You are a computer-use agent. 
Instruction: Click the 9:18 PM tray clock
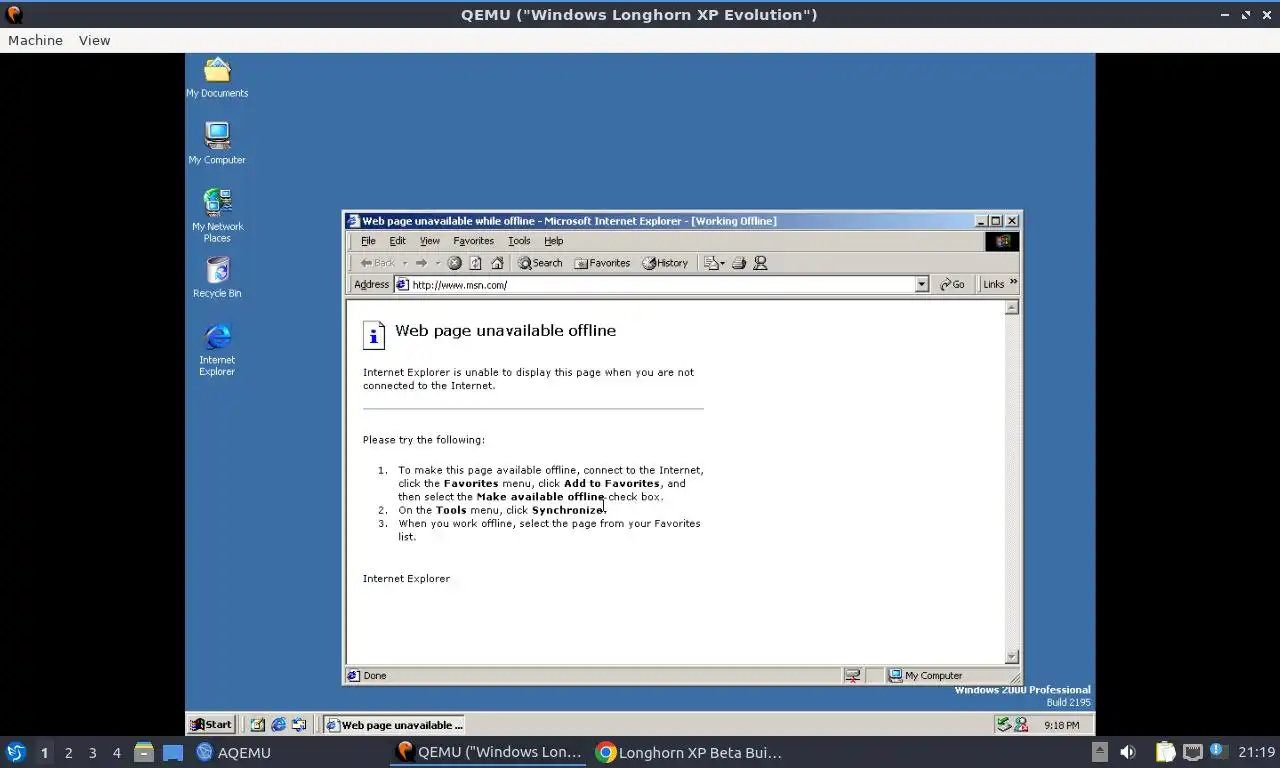(x=1061, y=726)
